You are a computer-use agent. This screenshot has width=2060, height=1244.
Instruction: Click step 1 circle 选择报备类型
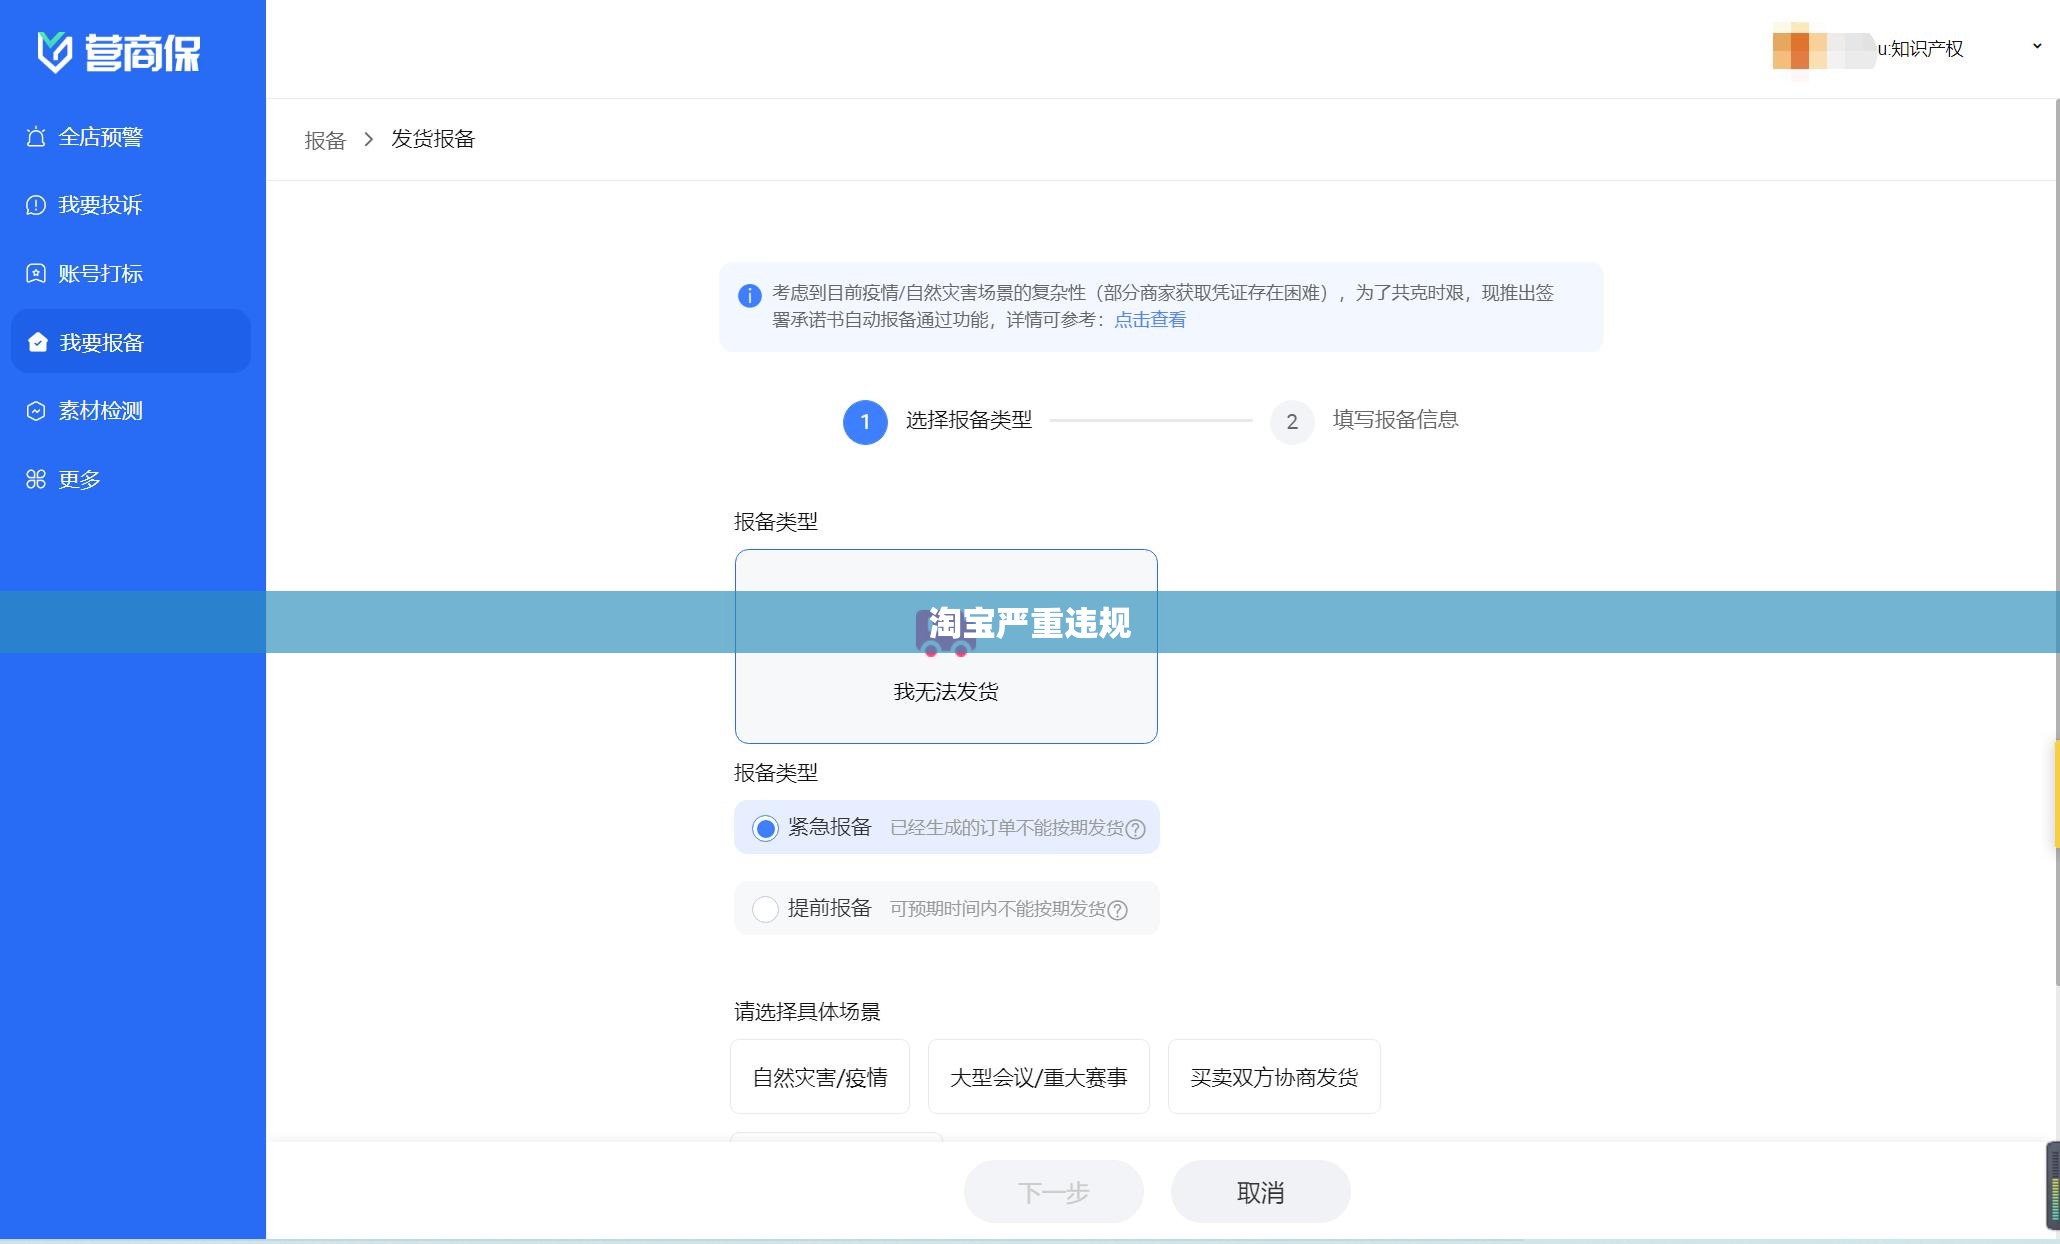[865, 422]
